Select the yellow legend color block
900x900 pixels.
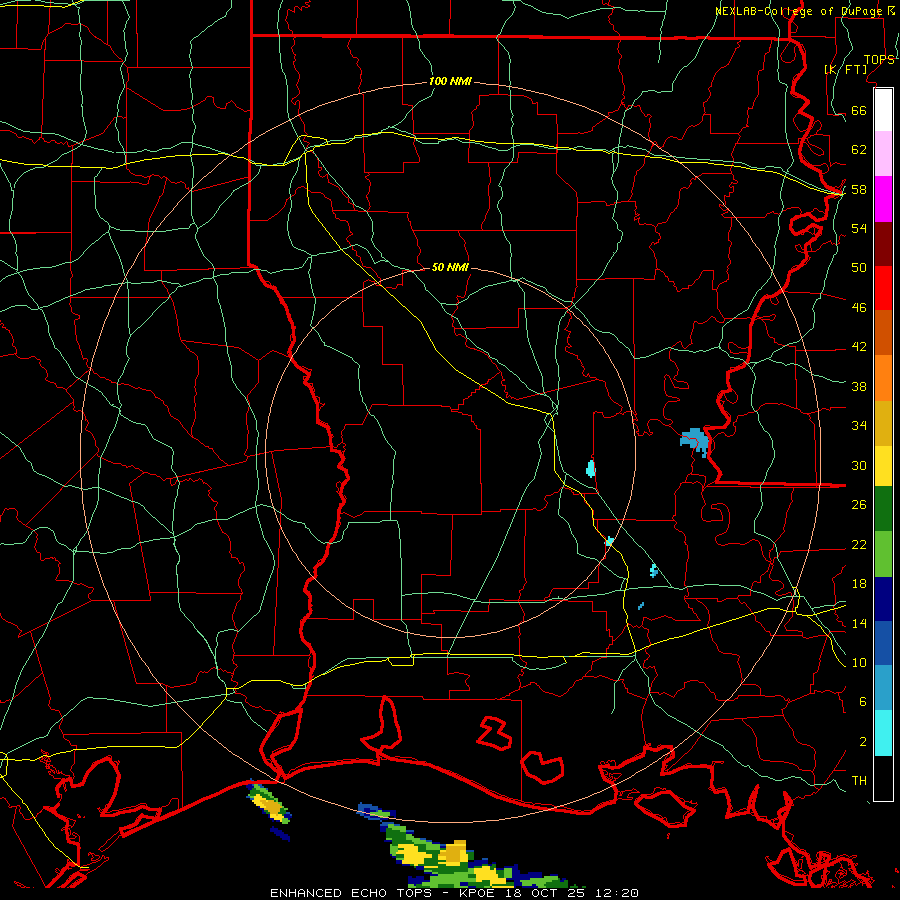coord(883,466)
